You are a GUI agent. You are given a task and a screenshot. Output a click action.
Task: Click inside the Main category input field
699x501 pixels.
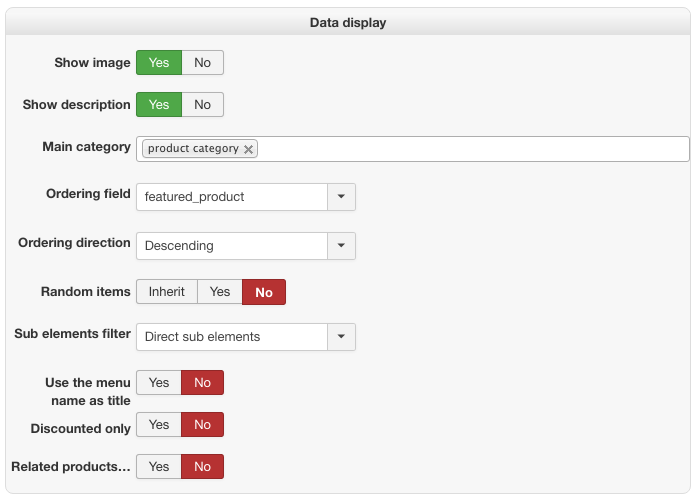point(470,149)
